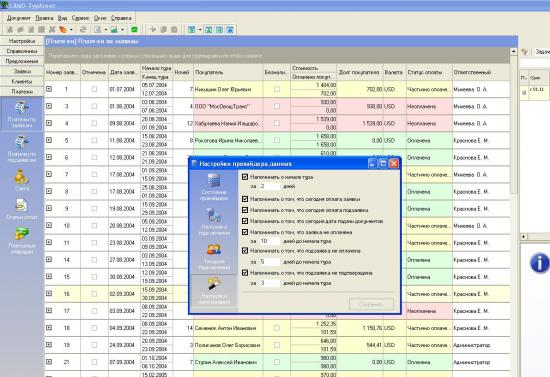Expand row number 10 with plus box
Image resolution: width=550 pixels, height=377 pixels.
tap(49, 225)
